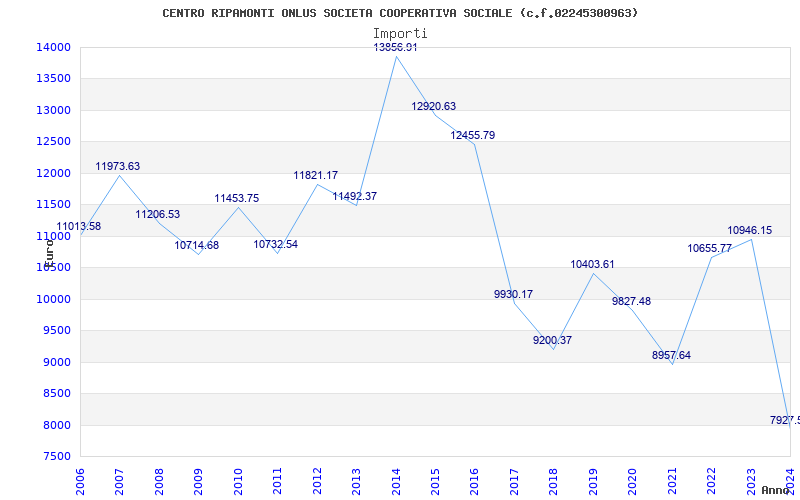Select data label 8957.64

pos(671,356)
